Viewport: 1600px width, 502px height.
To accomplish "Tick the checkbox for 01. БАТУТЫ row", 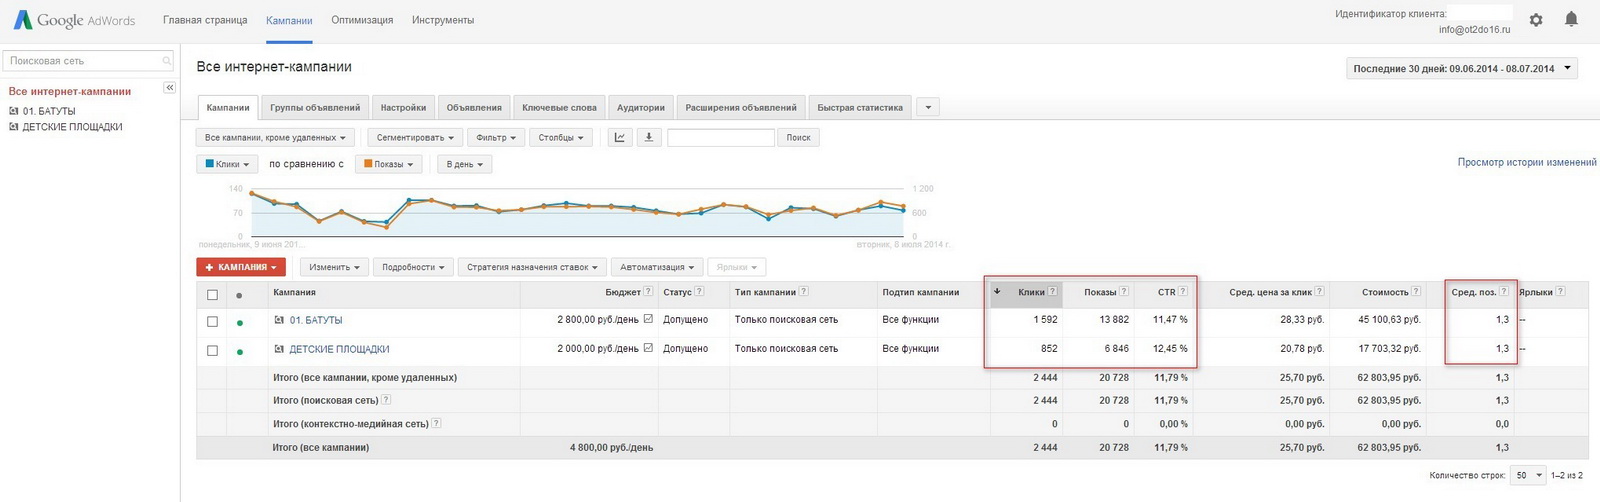I will [212, 322].
